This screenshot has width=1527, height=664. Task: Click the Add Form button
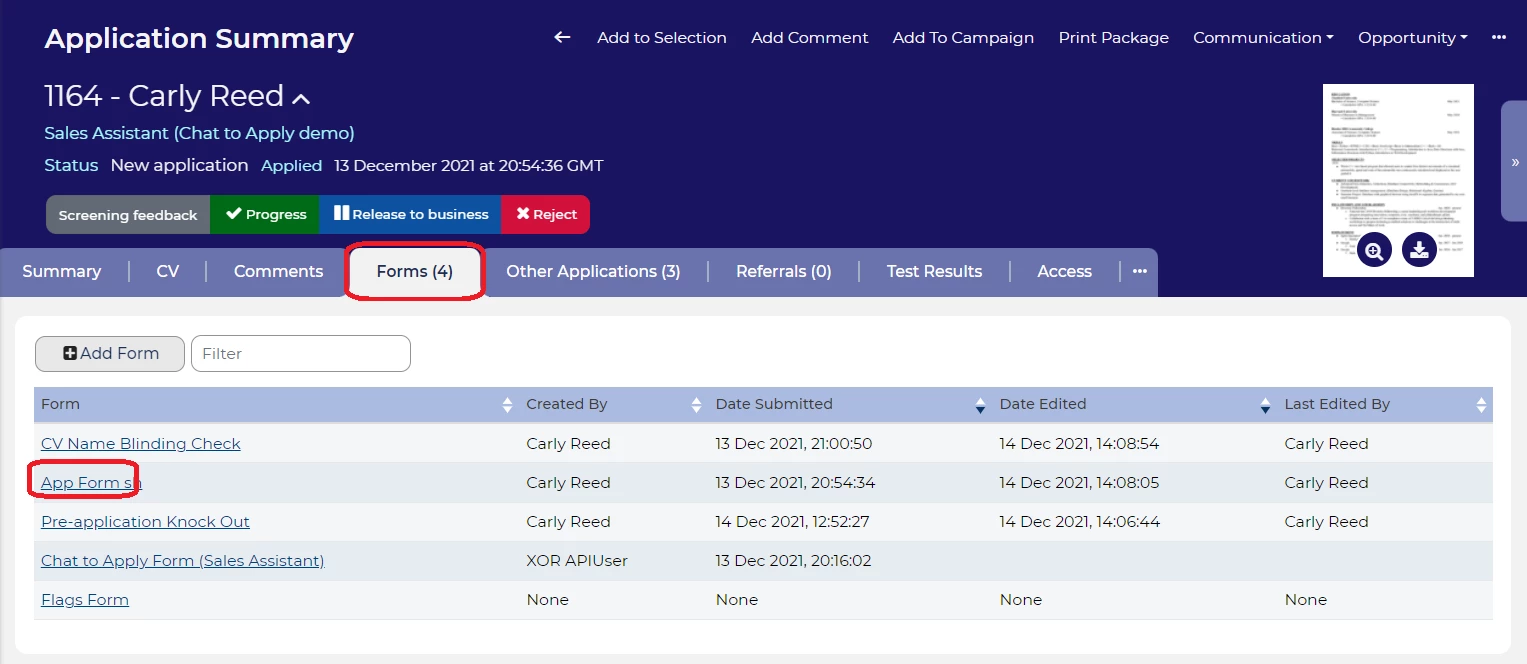110,353
